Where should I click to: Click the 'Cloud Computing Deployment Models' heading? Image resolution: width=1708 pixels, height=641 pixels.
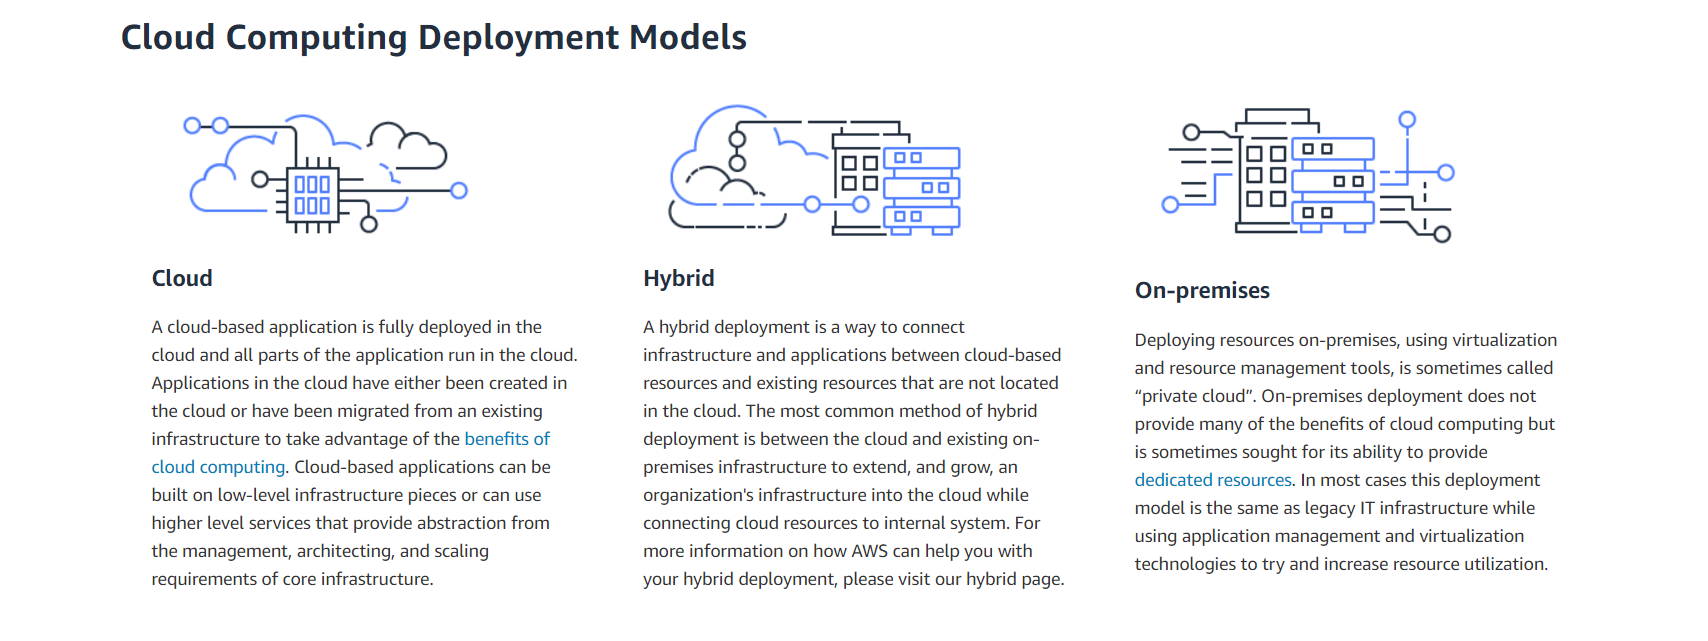click(434, 37)
